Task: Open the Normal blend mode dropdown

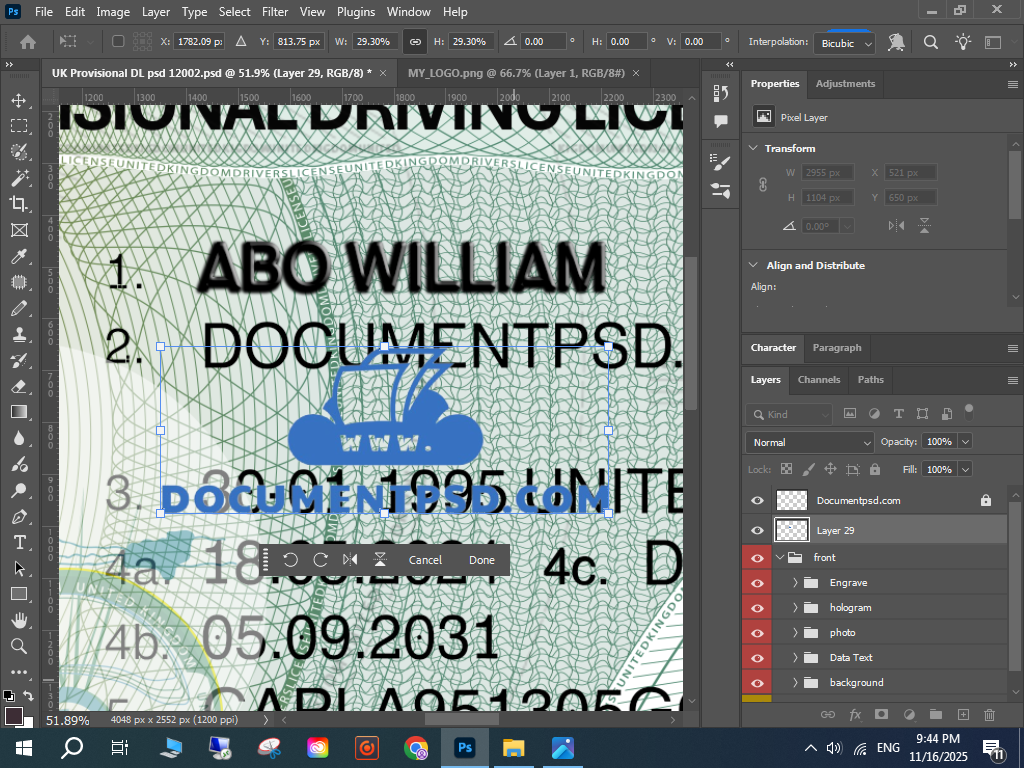Action: click(810, 442)
